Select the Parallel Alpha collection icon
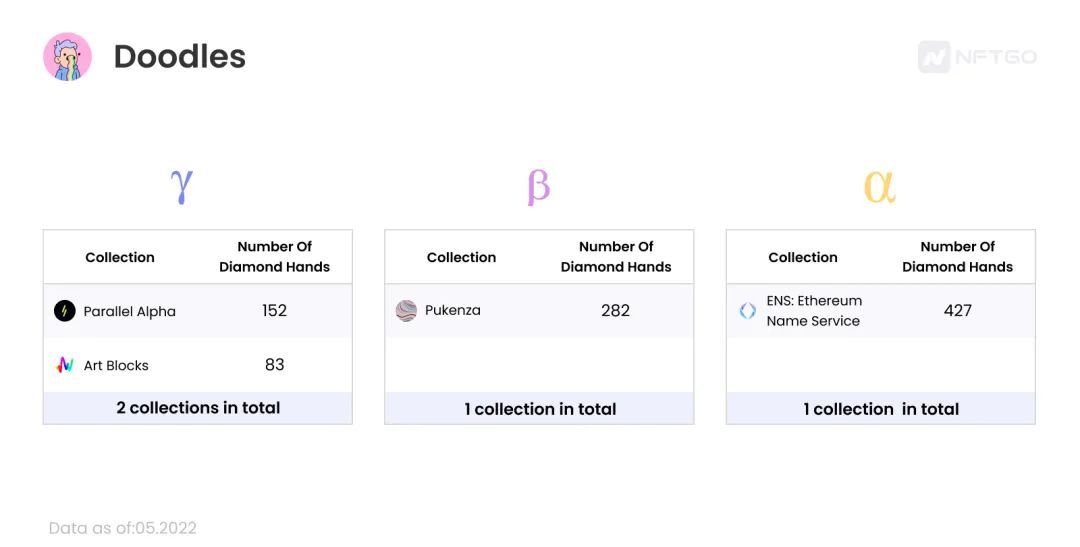The height and width of the screenshot is (547, 1080). (x=65, y=311)
